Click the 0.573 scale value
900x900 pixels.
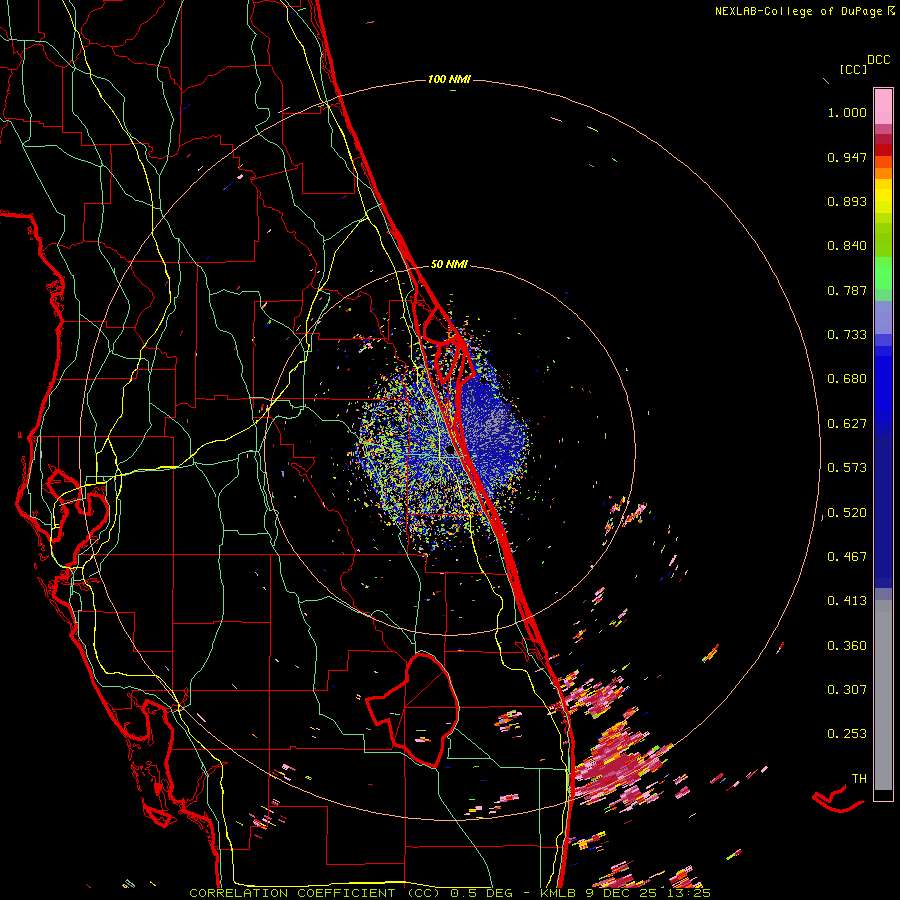847,468
